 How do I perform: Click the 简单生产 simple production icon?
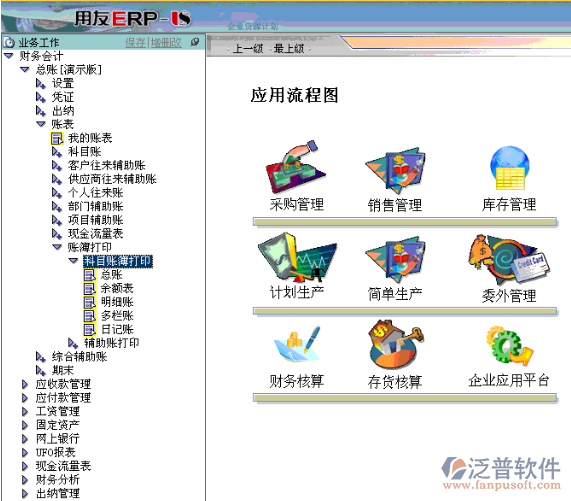[x=395, y=260]
